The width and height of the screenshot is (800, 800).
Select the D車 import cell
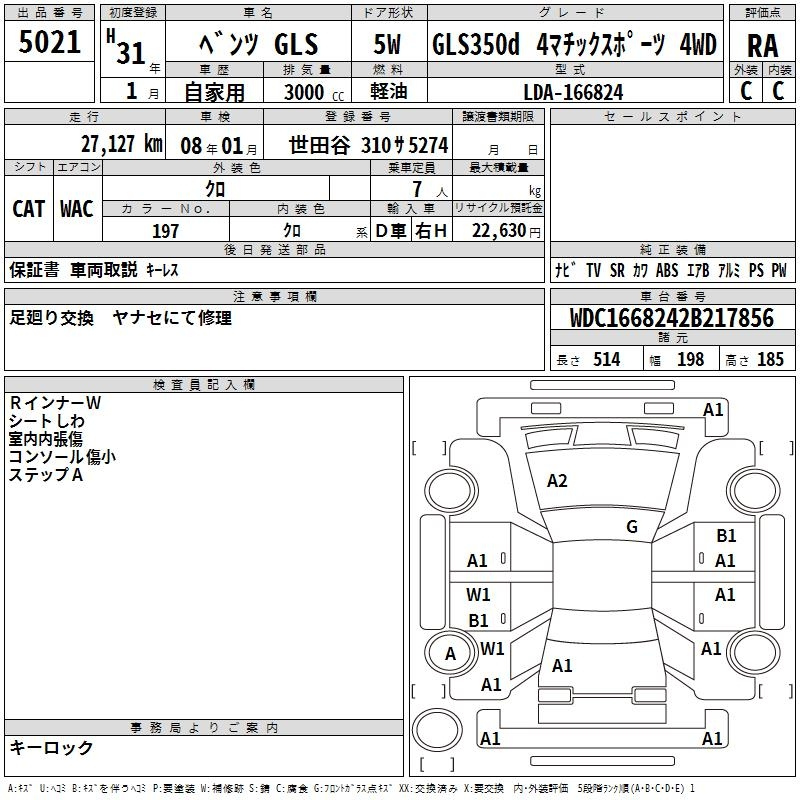pos(391,231)
